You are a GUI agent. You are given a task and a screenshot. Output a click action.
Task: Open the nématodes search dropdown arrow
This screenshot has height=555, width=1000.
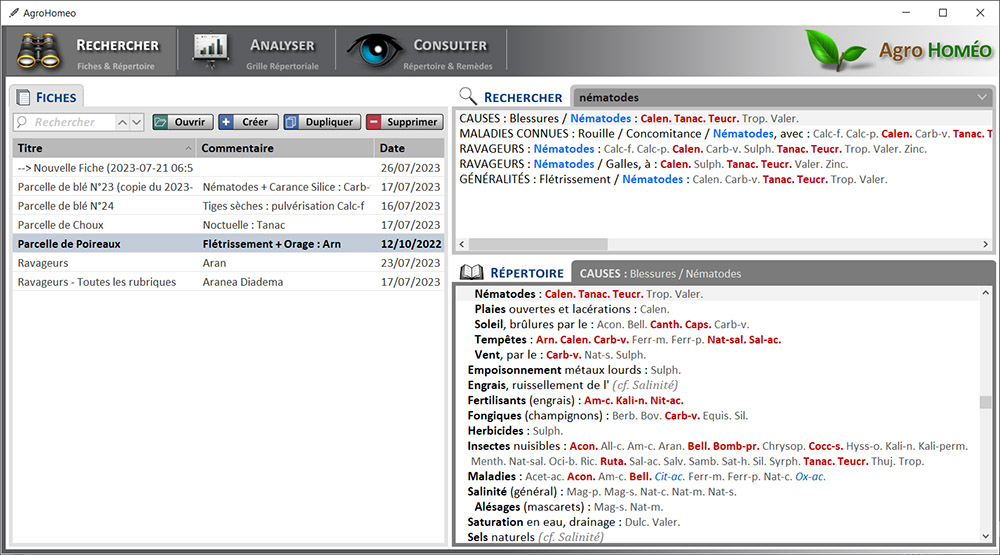point(982,97)
